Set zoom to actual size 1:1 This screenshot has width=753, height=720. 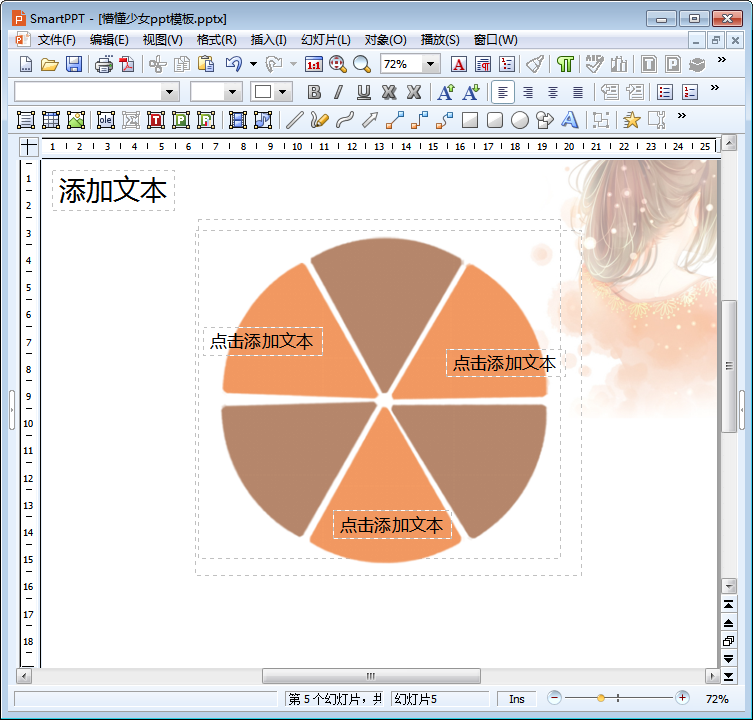(x=314, y=64)
